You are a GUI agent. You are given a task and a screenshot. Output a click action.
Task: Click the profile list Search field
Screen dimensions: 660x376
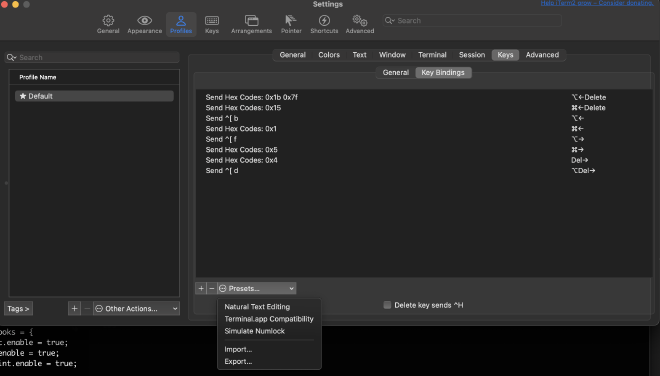coord(92,57)
